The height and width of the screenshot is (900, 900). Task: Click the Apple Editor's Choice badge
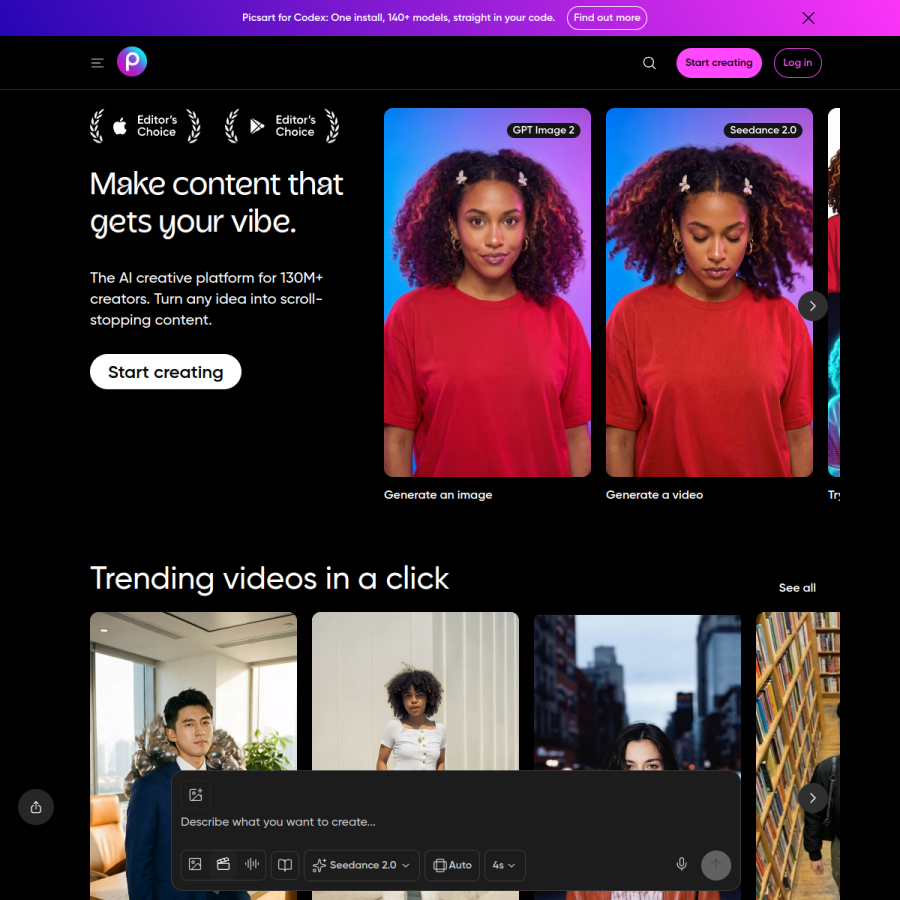(x=145, y=126)
